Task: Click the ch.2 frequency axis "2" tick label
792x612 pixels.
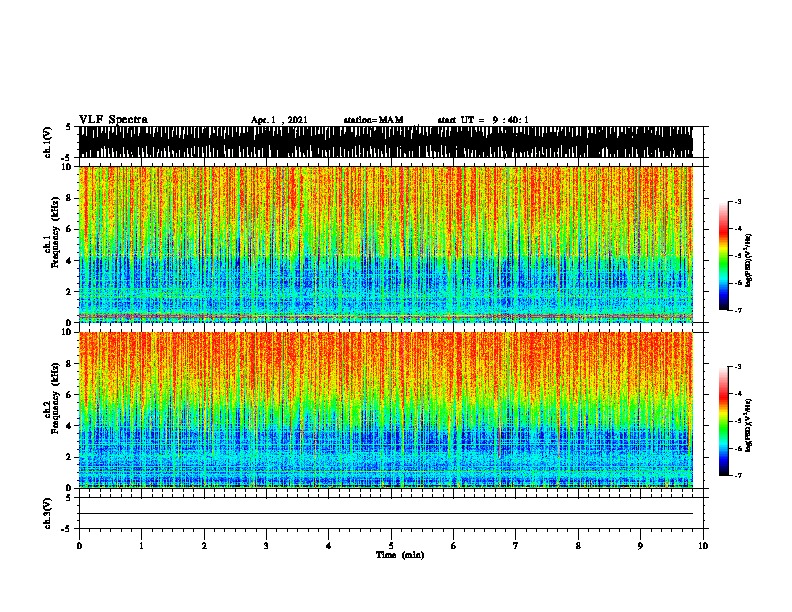Action: [x=69, y=457]
